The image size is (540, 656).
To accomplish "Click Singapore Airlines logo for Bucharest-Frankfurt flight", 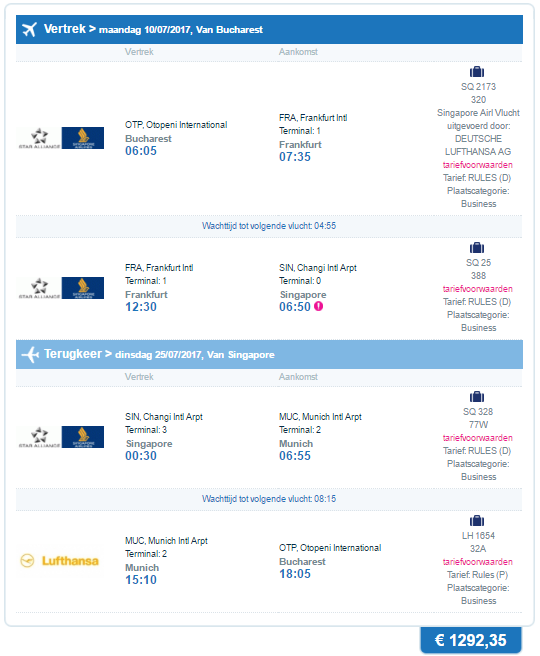I will 83,138.
